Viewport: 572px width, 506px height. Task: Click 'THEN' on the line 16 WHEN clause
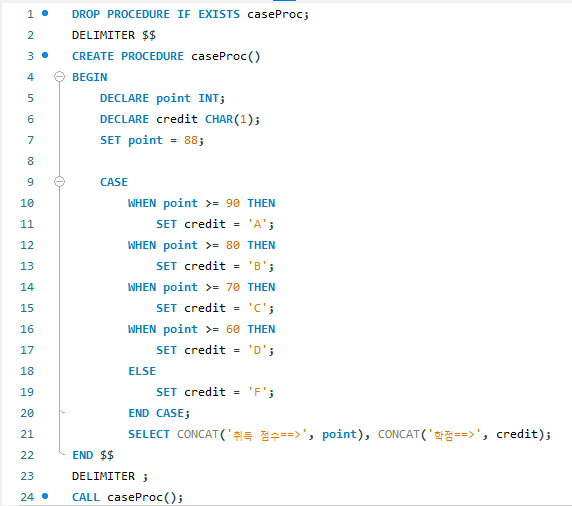pos(261,329)
